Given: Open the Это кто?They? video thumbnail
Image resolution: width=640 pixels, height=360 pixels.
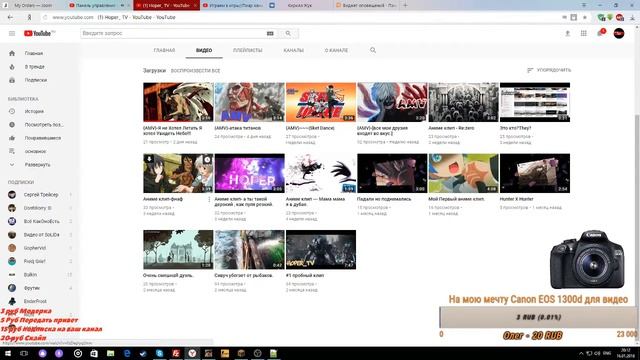Looking at the screenshot, I should pyautogui.click(x=535, y=102).
